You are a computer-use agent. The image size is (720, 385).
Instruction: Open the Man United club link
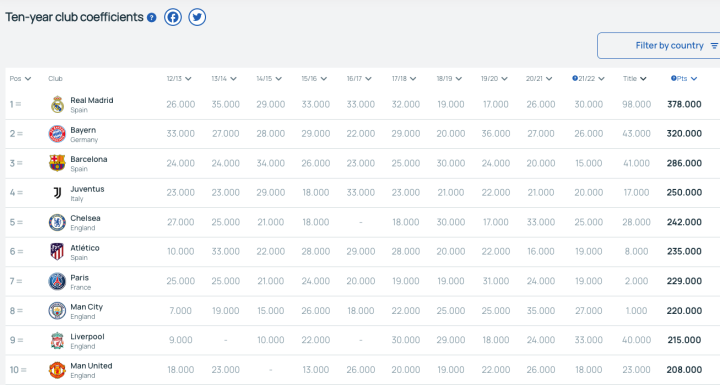pyautogui.click(x=91, y=366)
